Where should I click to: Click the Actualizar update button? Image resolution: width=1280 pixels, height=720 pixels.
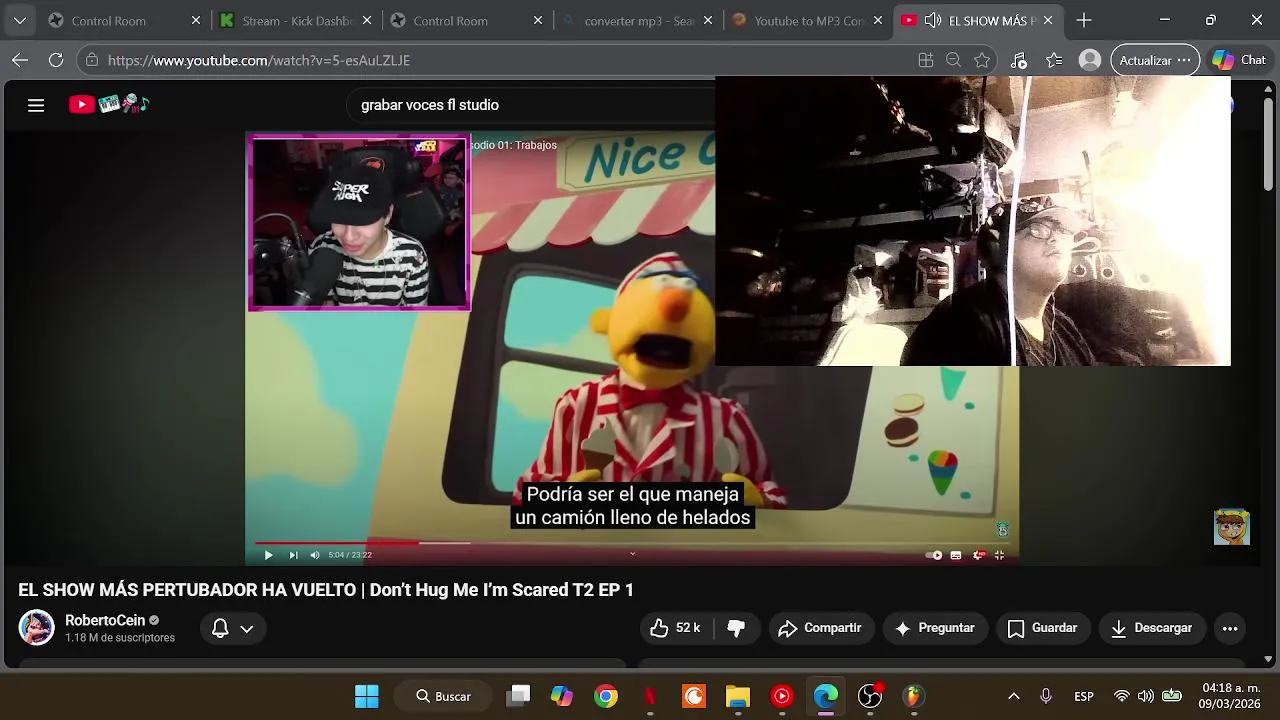point(1155,60)
